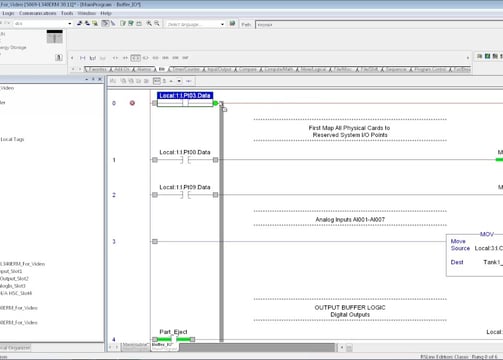The width and height of the screenshot is (503, 360).
Task: Pin the organizer panel with the pushpin
Action: pyautogui.click(x=93, y=79)
